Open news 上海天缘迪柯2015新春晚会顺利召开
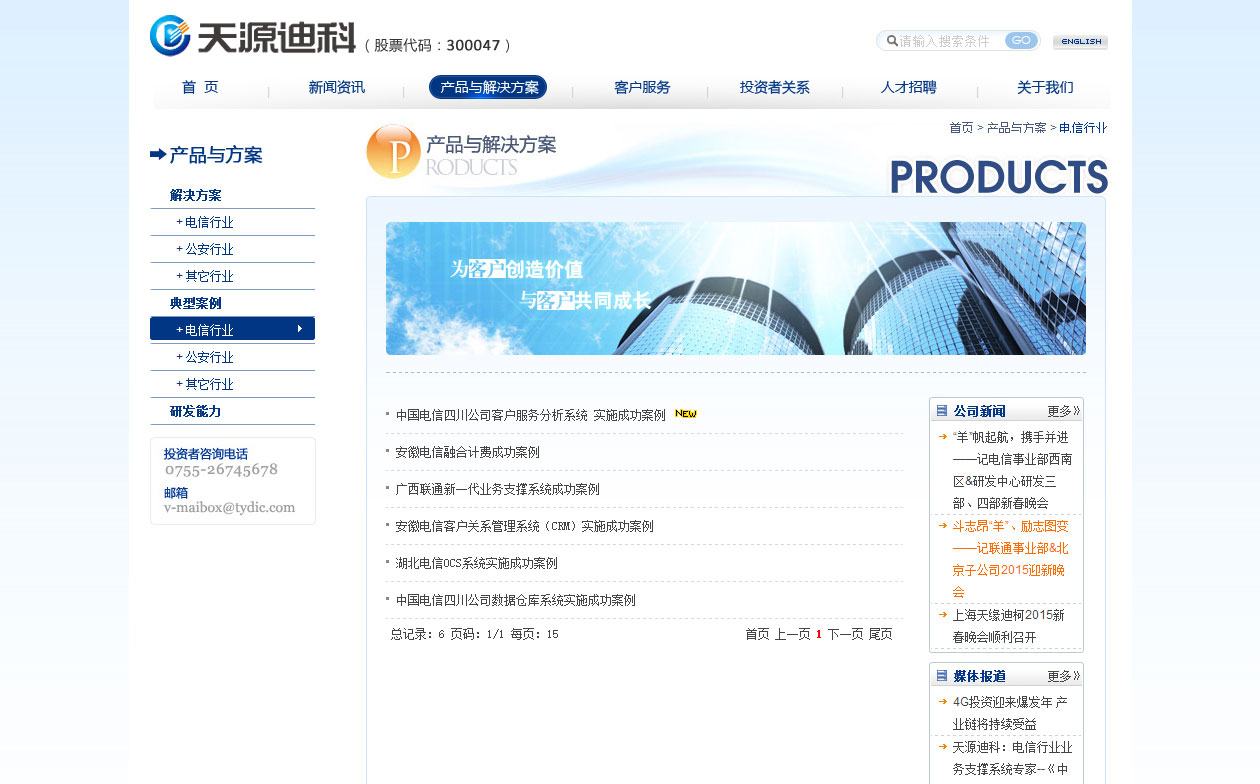Image resolution: width=1260 pixels, height=784 pixels. point(1008,626)
